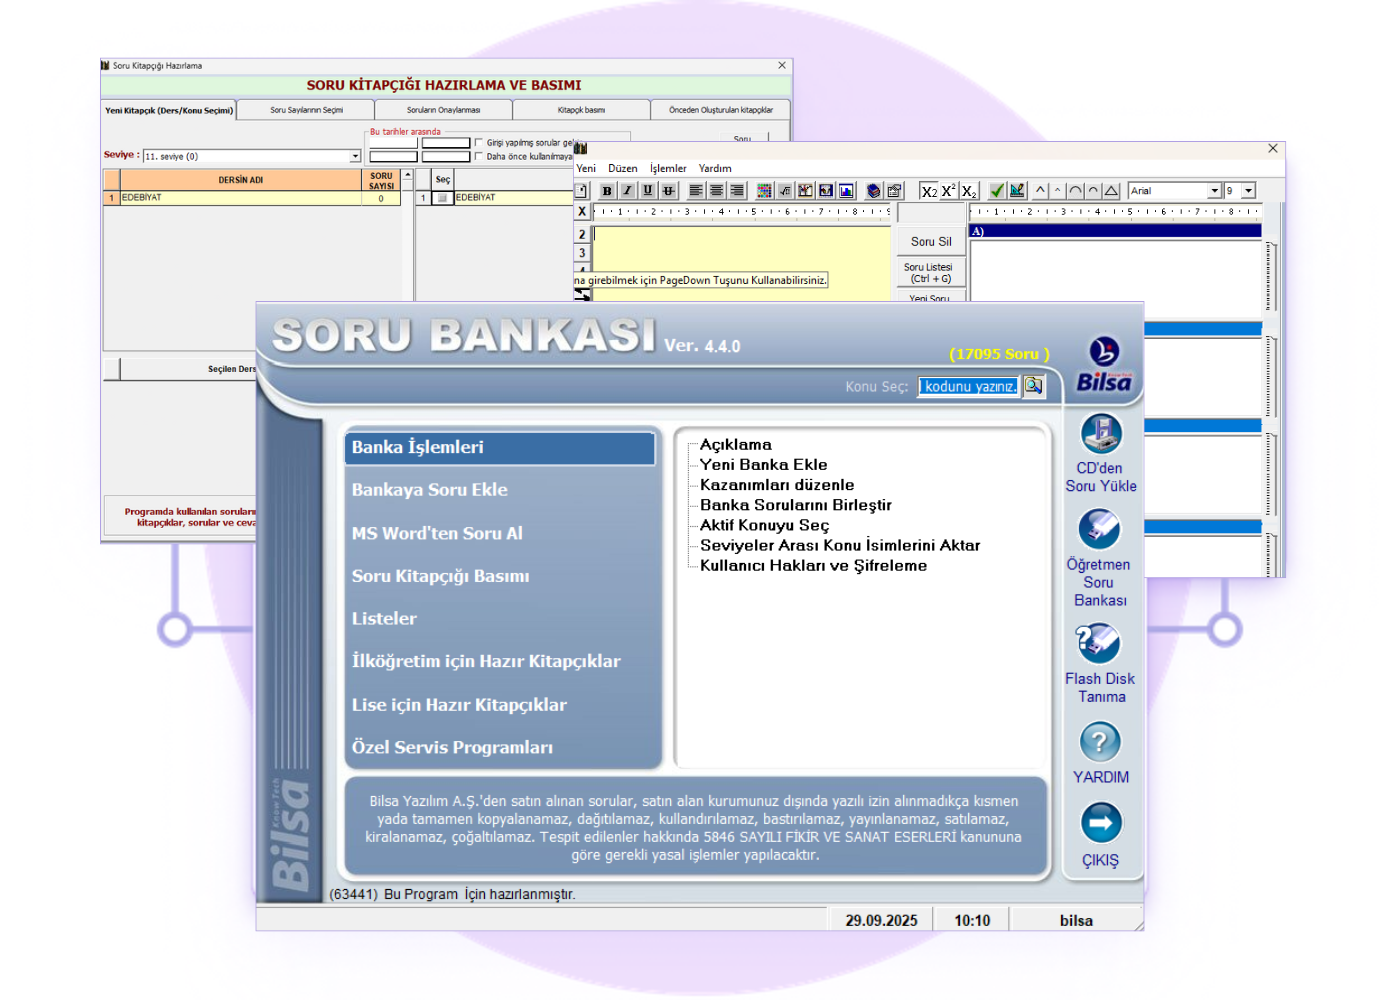Click the green checkmark toolbar icon
The height and width of the screenshot is (1000, 1400).
tap(996, 191)
